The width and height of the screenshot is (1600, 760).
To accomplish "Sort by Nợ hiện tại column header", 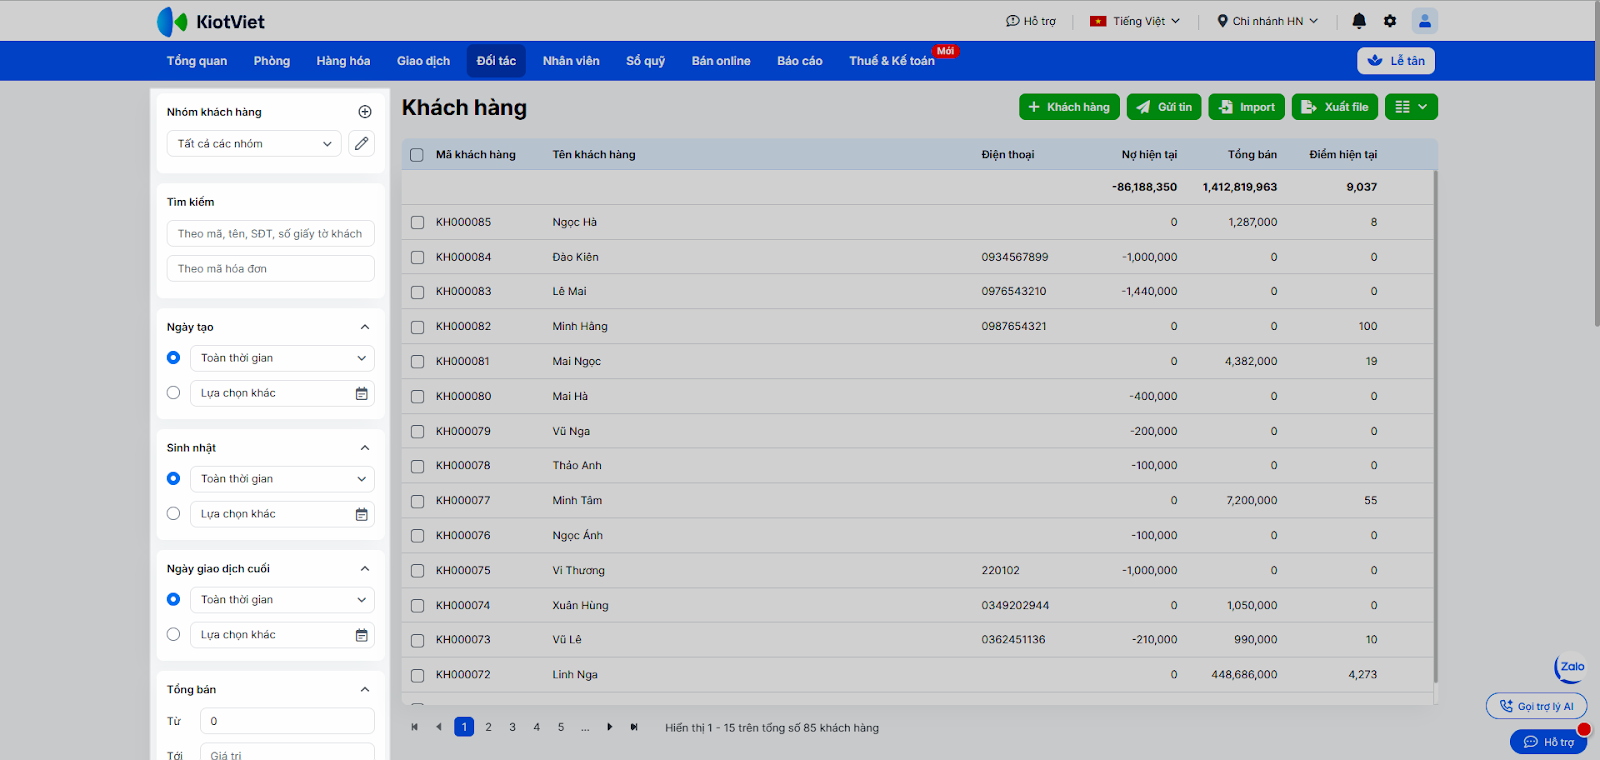I will (1149, 155).
